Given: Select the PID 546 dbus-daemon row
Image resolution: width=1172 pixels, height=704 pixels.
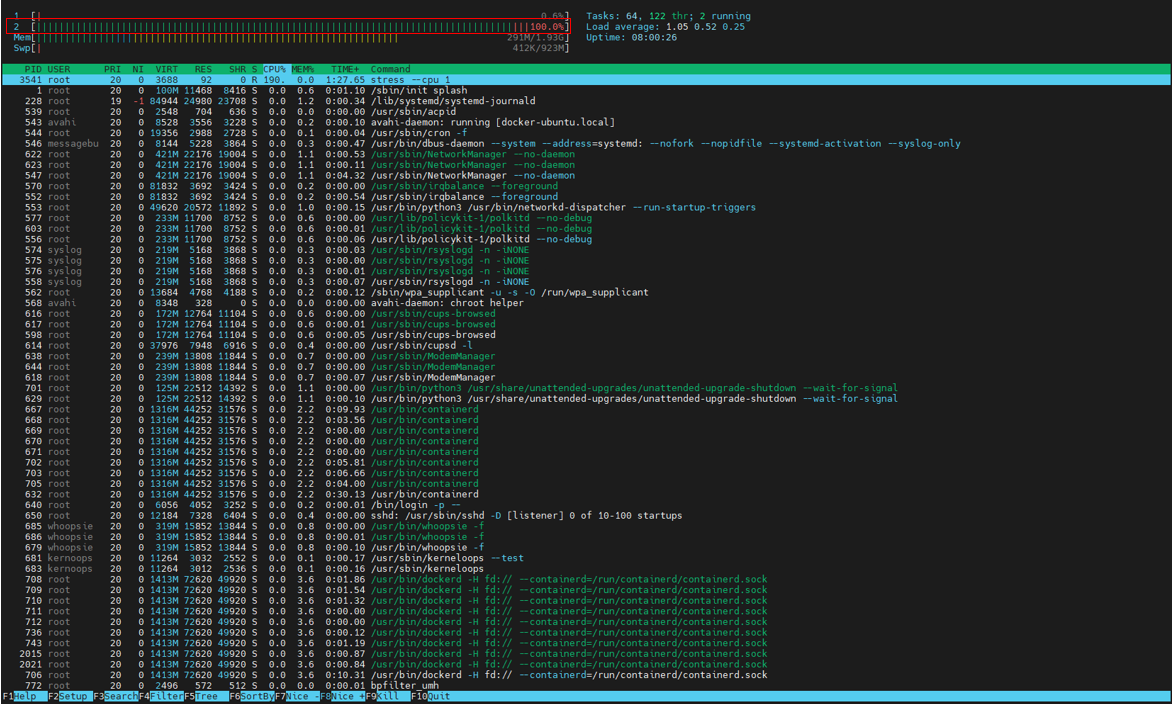Looking at the screenshot, I should [586, 143].
